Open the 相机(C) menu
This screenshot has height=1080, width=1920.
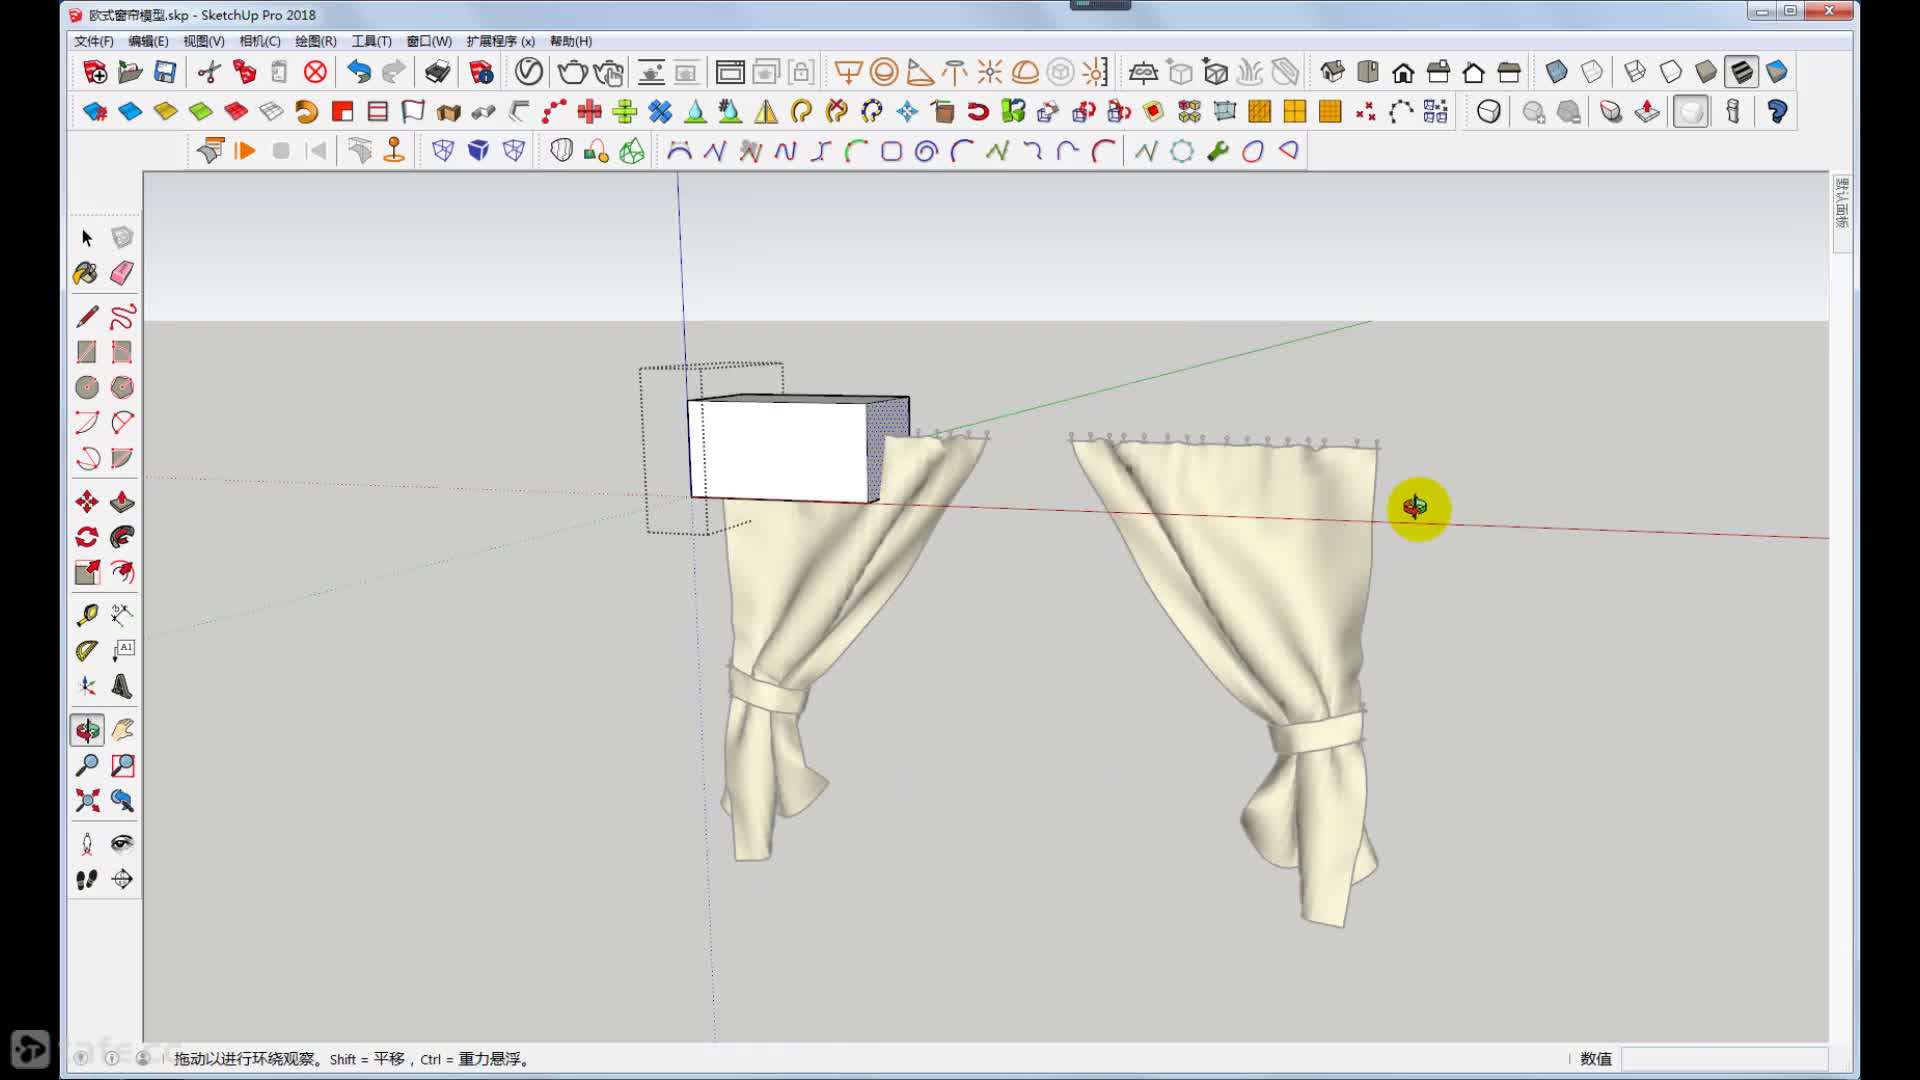pyautogui.click(x=259, y=41)
